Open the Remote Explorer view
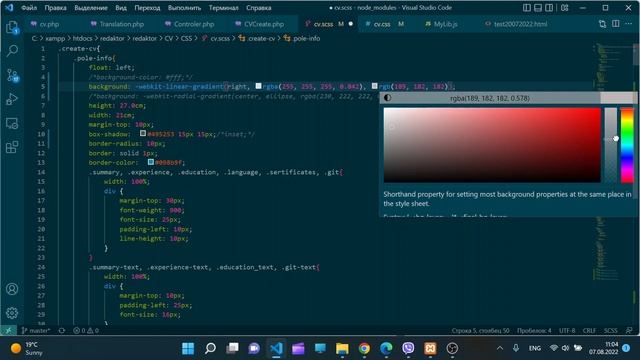The height and width of the screenshot is (360, 640). click(x=12, y=123)
